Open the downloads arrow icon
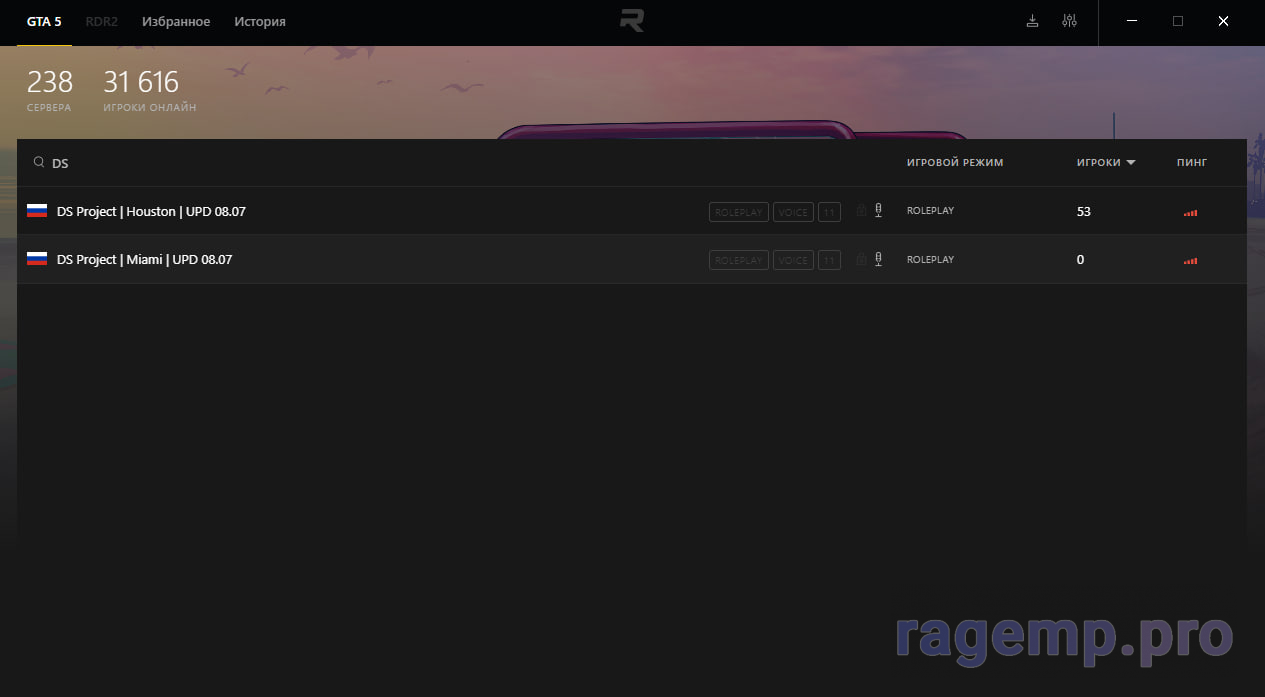This screenshot has width=1265, height=697. pyautogui.click(x=1033, y=21)
